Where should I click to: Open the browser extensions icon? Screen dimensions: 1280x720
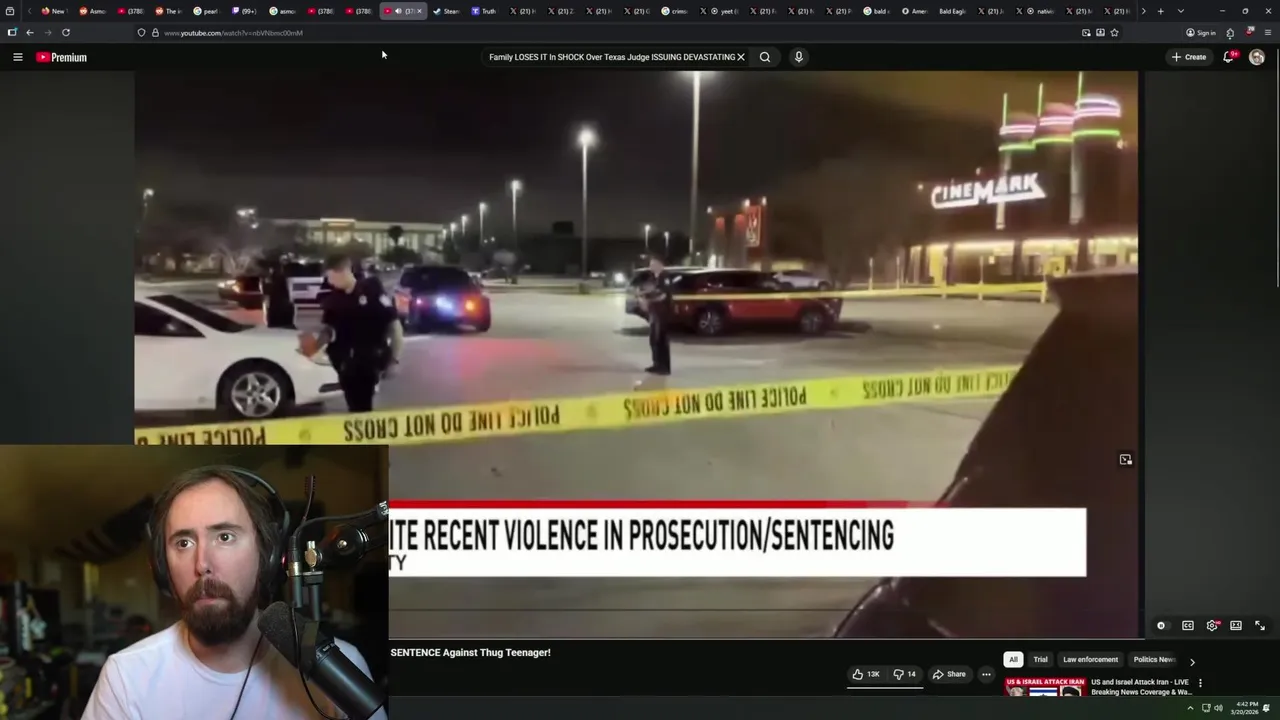tap(1230, 33)
